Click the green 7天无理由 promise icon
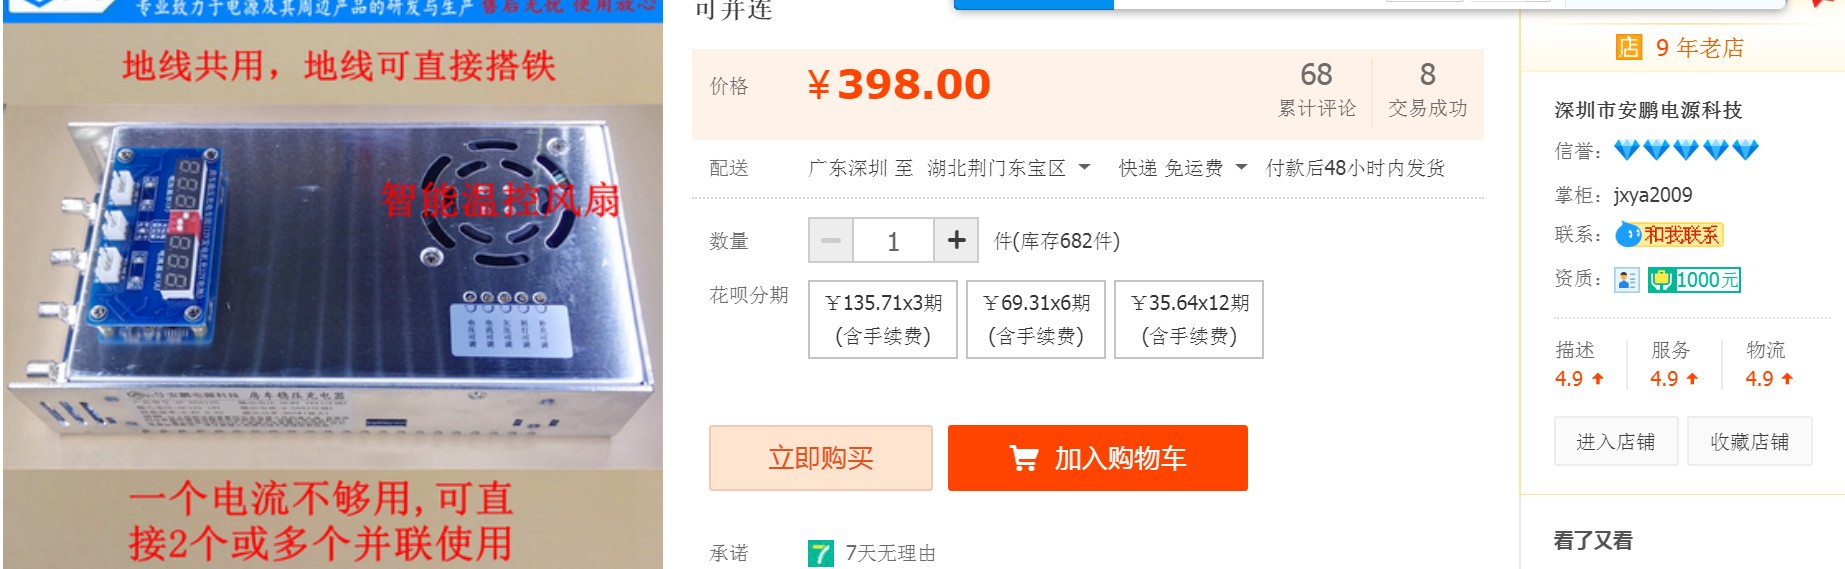 click(820, 553)
